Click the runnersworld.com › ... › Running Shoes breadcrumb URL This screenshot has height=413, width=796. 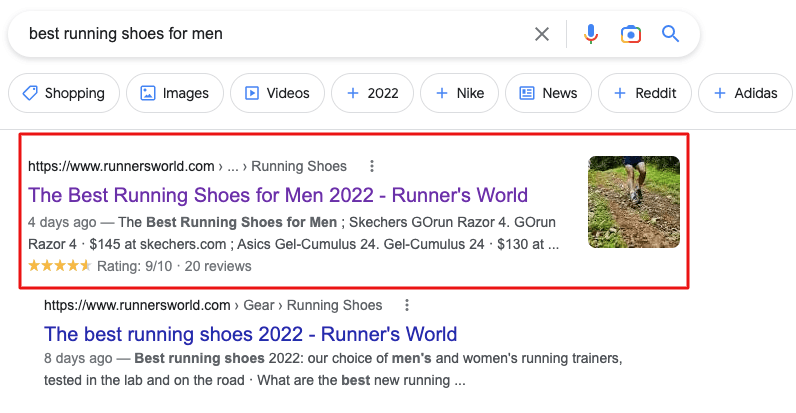(187, 166)
